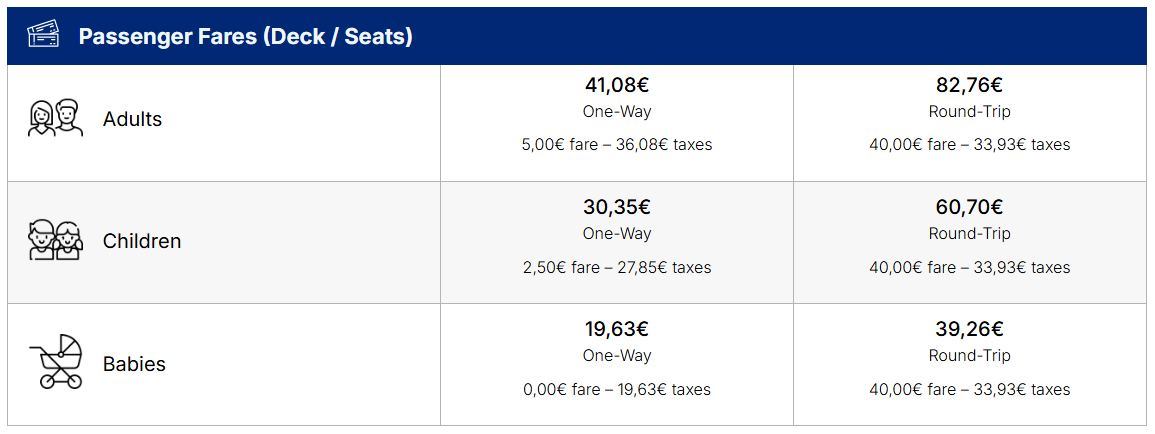Click the One-Way label under 41,08€
The height and width of the screenshot is (434, 1155).
(617, 112)
